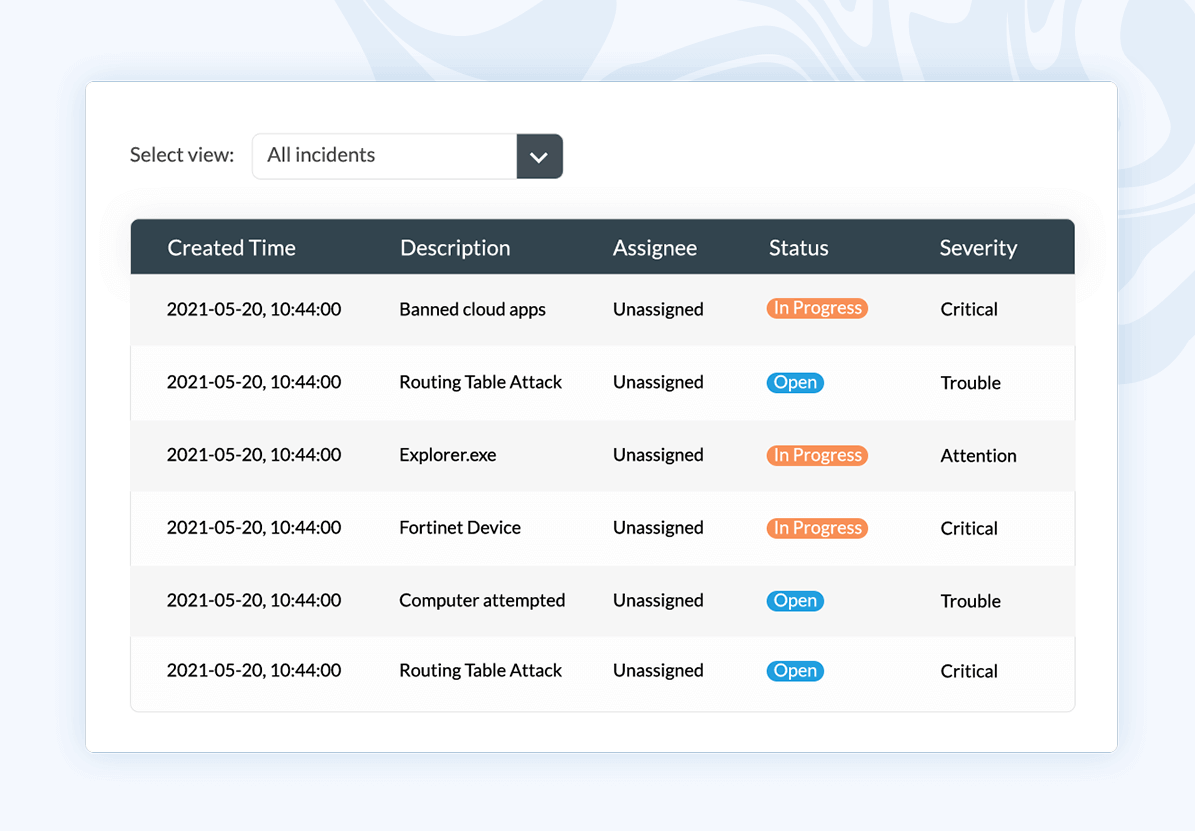The height and width of the screenshot is (831, 1195).
Task: Click Open badge for Computer attempted
Action: coord(795,601)
